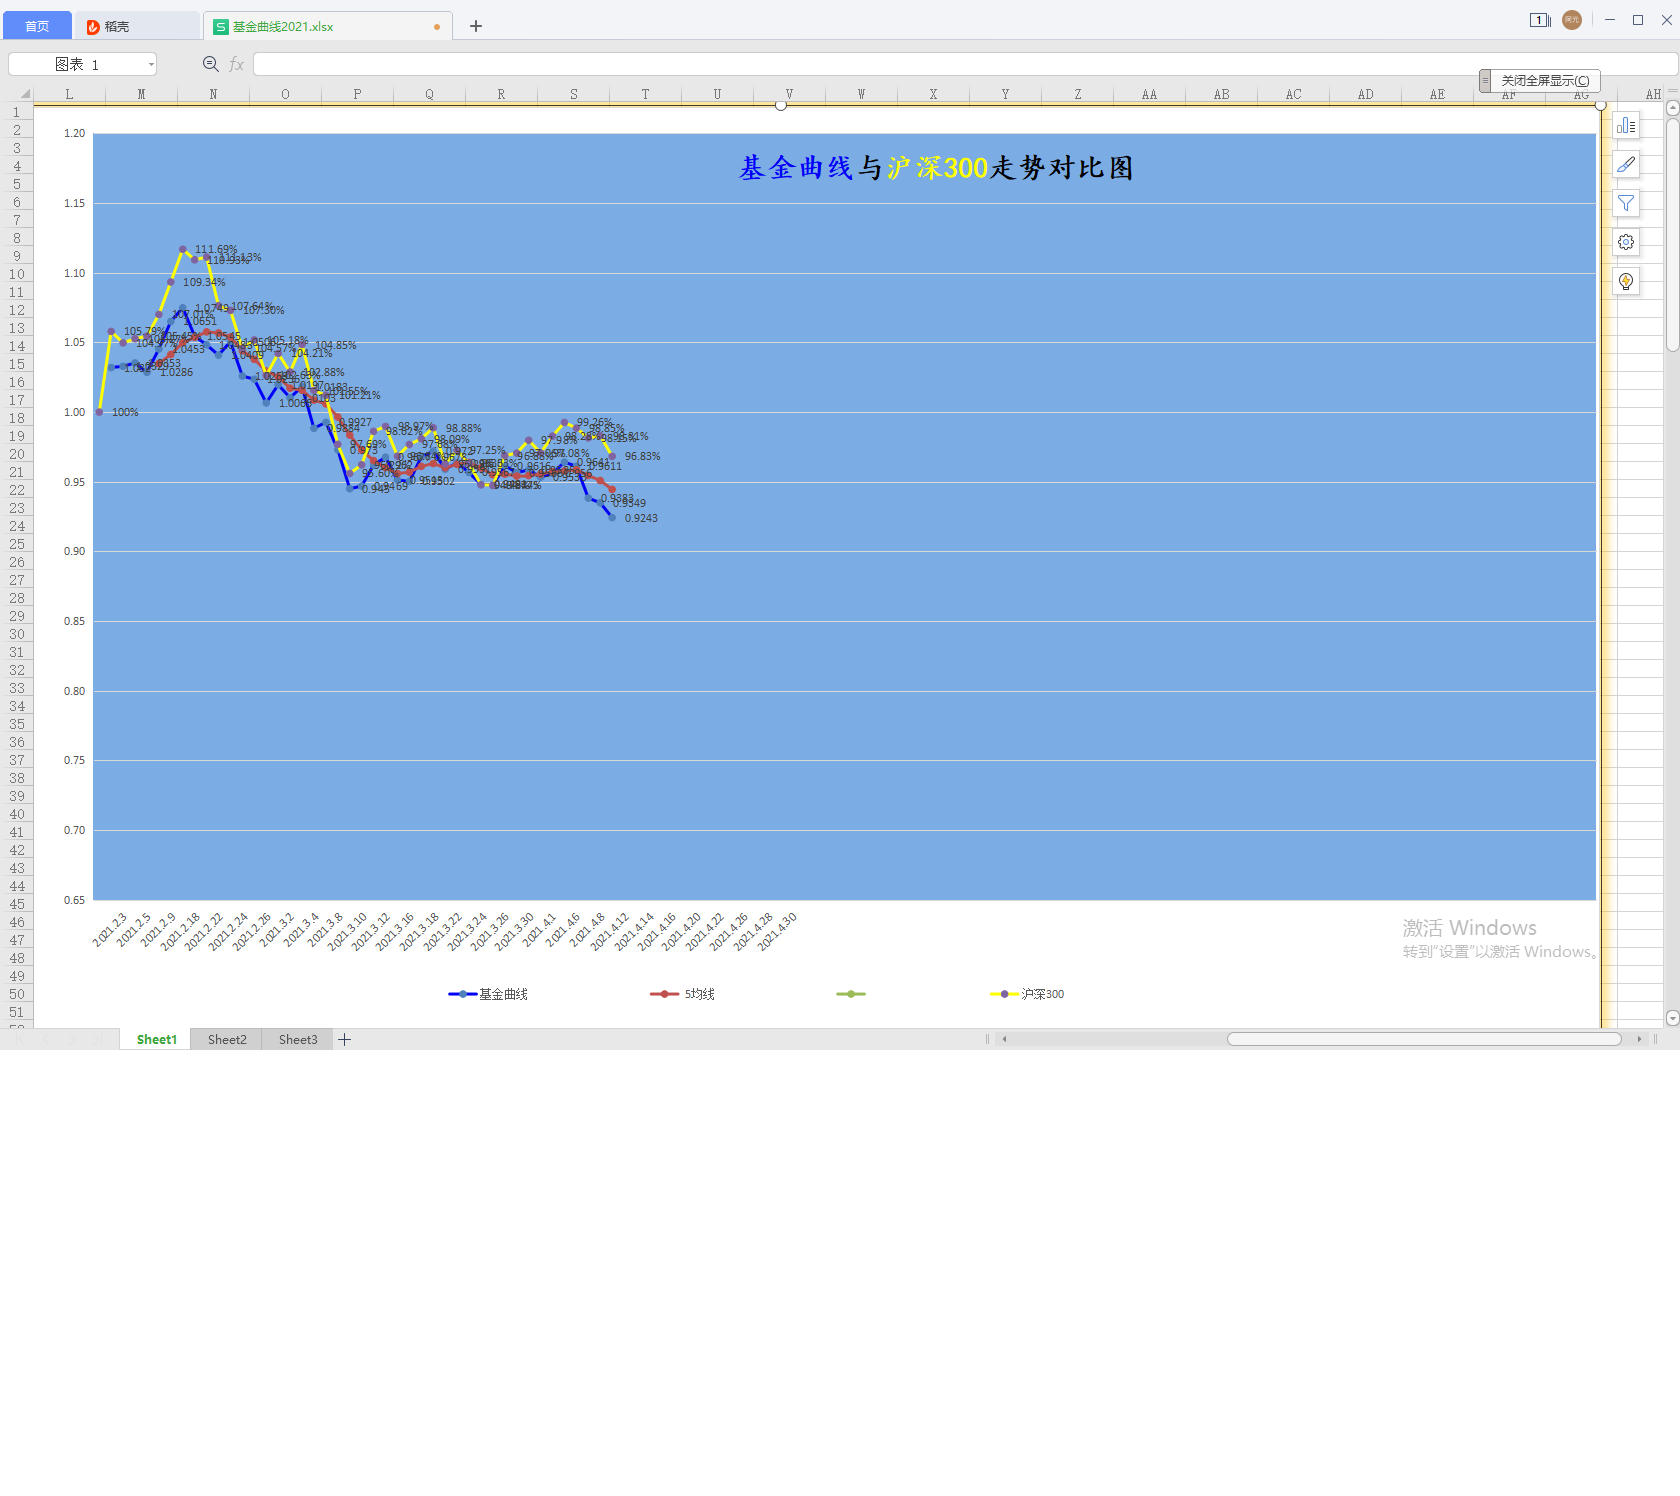Go to previous sheet navigation arrow

pos(45,1040)
